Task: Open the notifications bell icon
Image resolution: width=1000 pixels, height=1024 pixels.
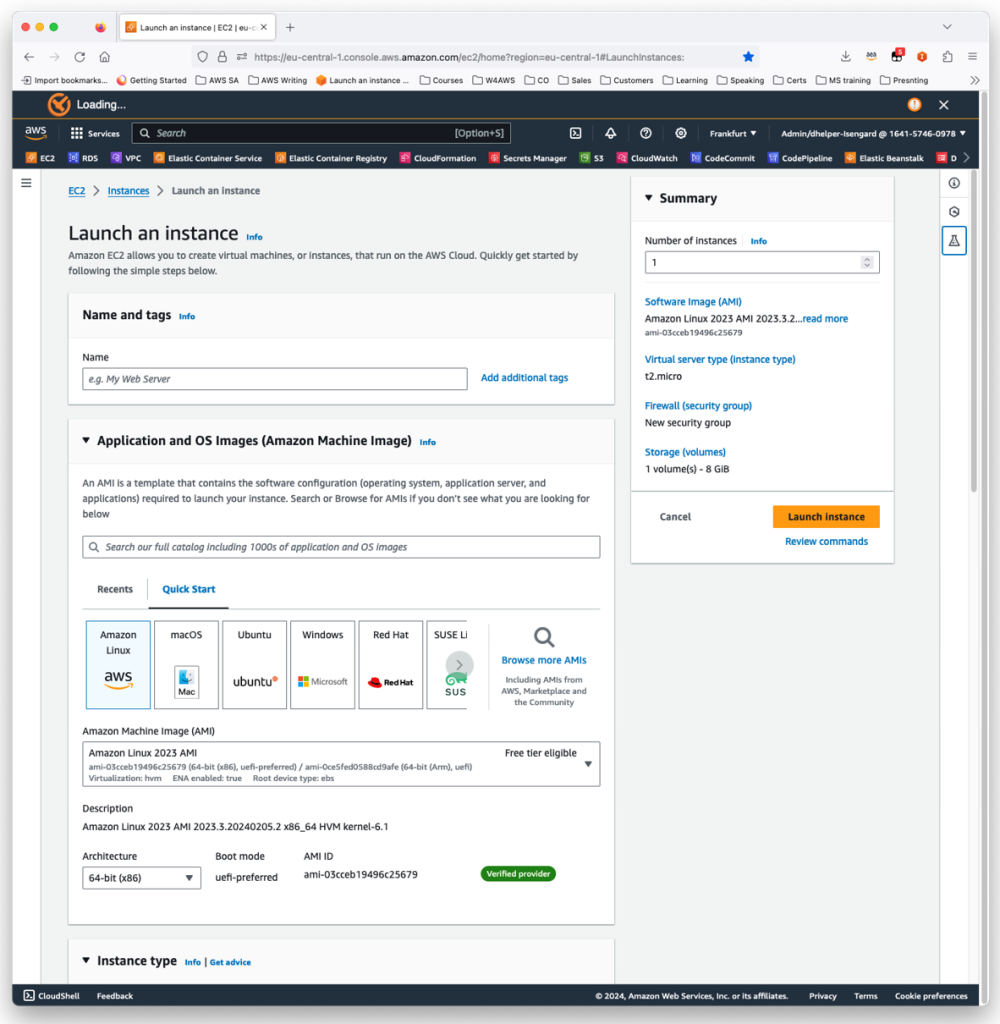Action: pos(611,132)
